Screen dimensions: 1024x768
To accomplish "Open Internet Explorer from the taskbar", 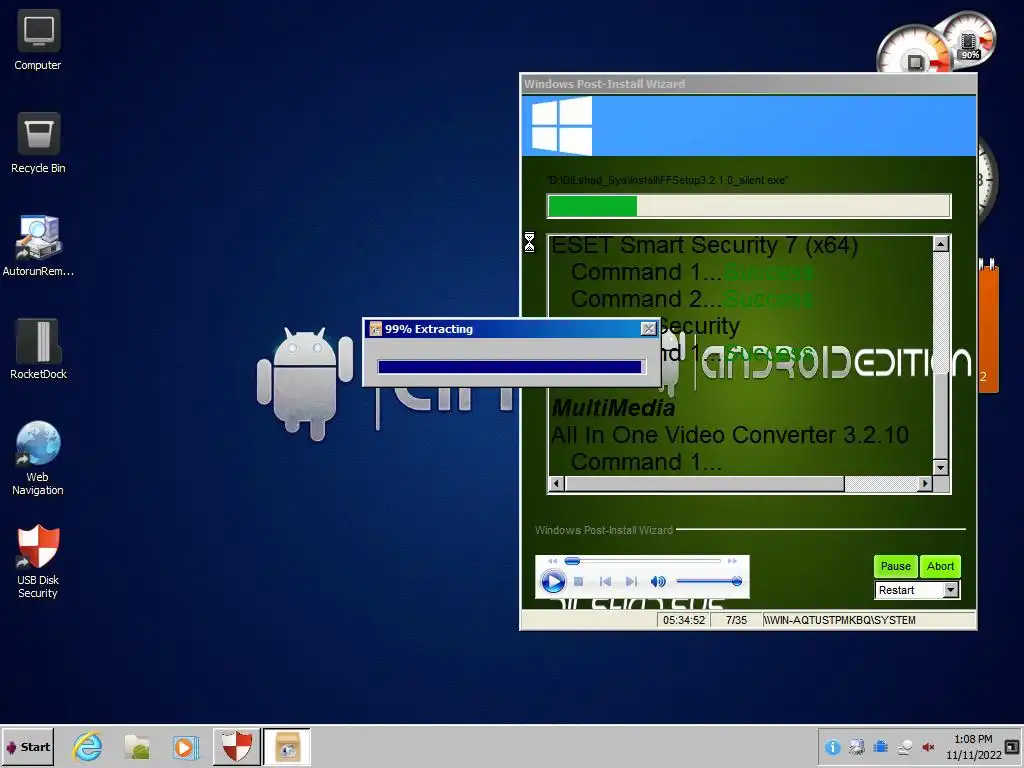I will coord(88,747).
